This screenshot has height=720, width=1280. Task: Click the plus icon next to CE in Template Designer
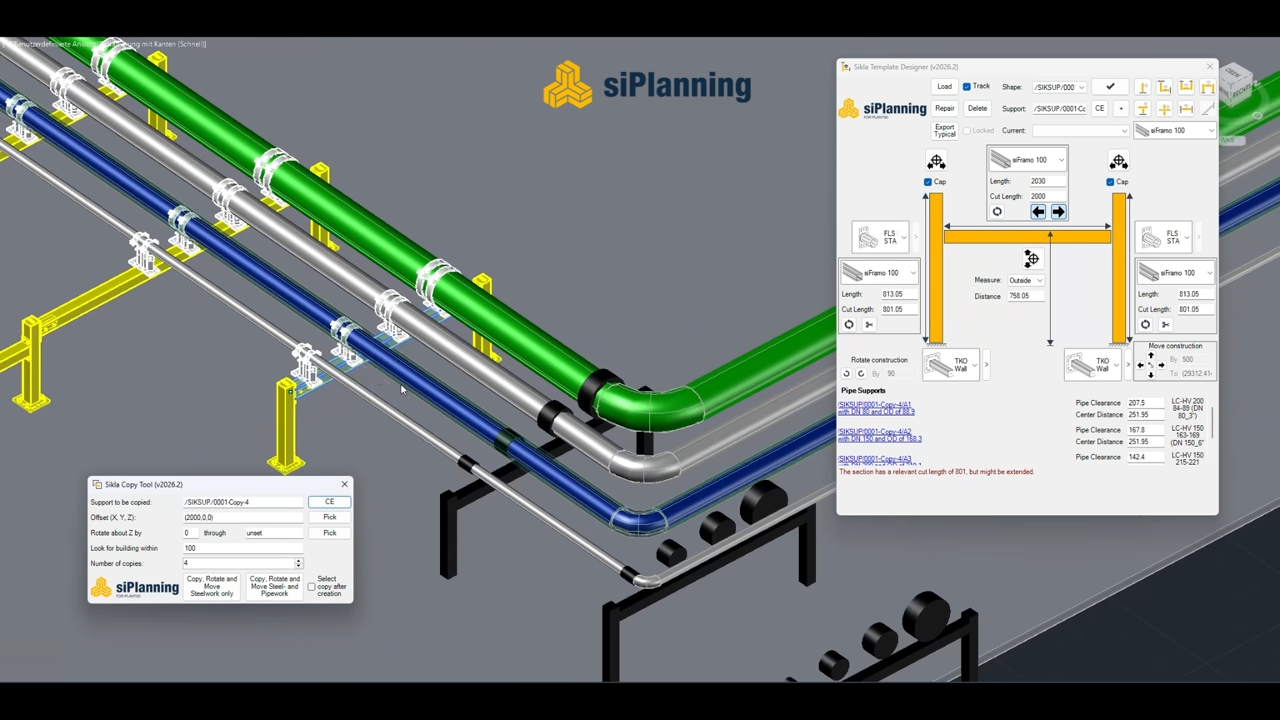tap(1120, 108)
